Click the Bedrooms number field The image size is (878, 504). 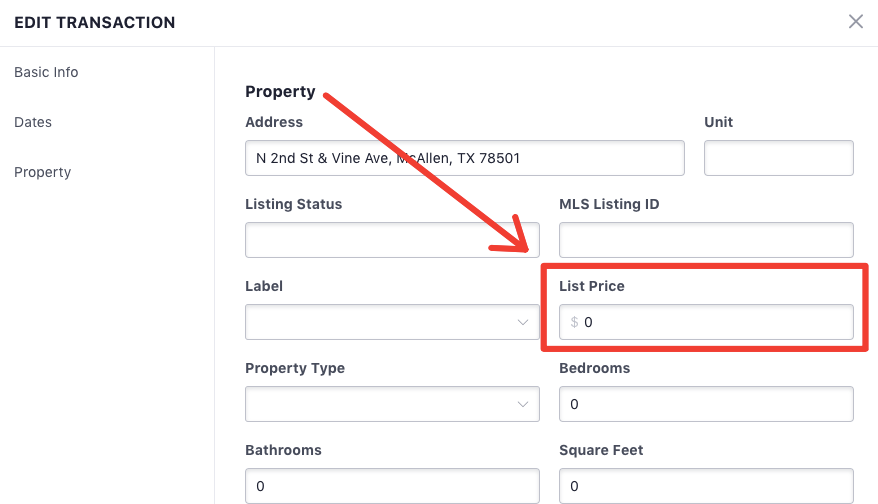(706, 404)
